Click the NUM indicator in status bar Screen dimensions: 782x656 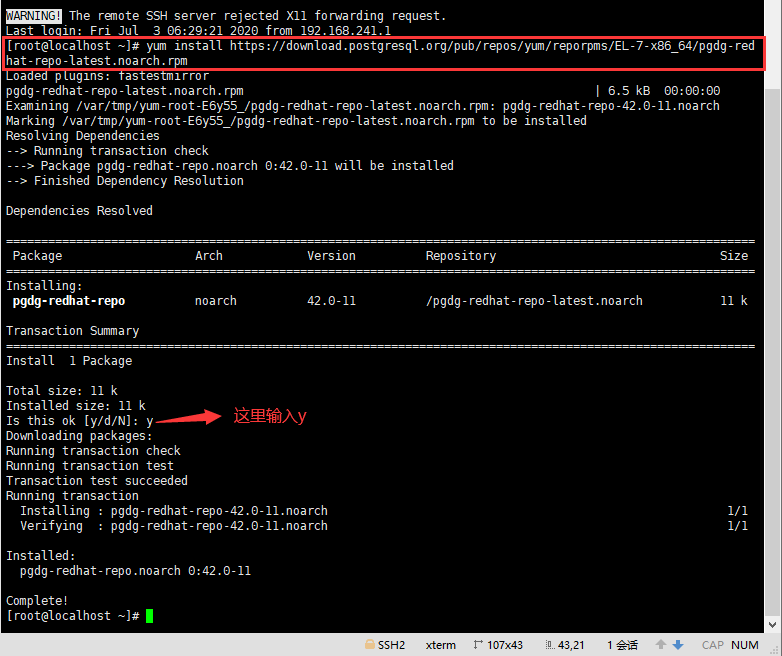(745, 645)
